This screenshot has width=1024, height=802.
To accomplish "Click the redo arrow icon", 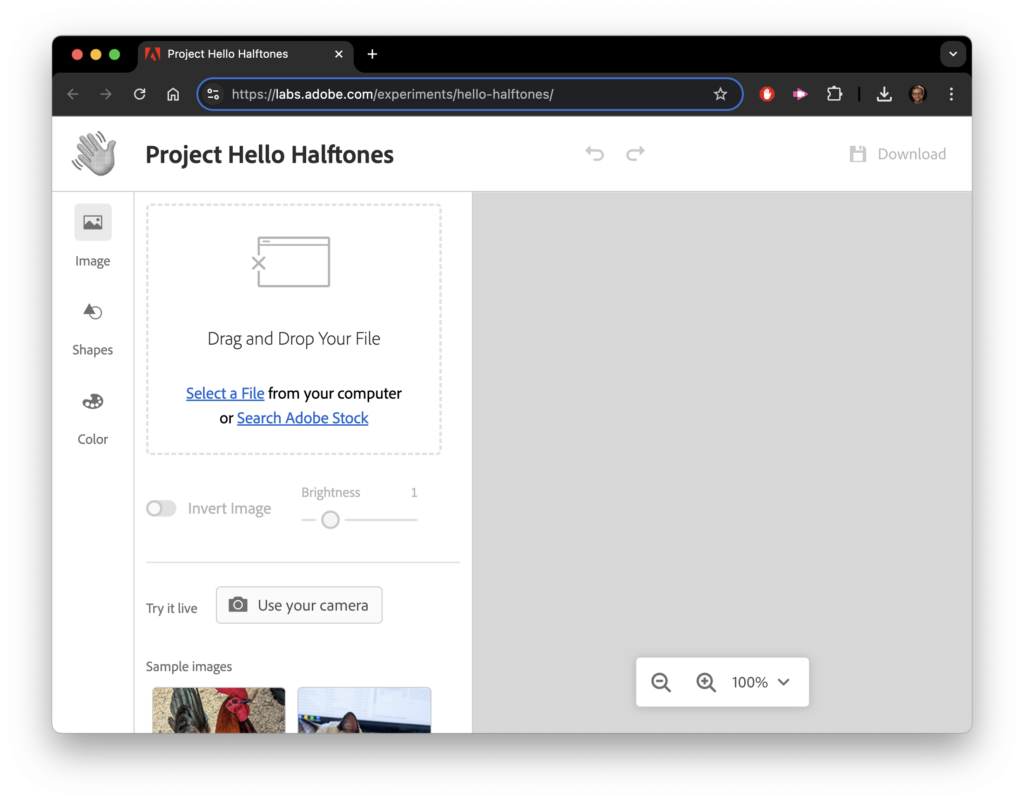I will click(x=635, y=153).
